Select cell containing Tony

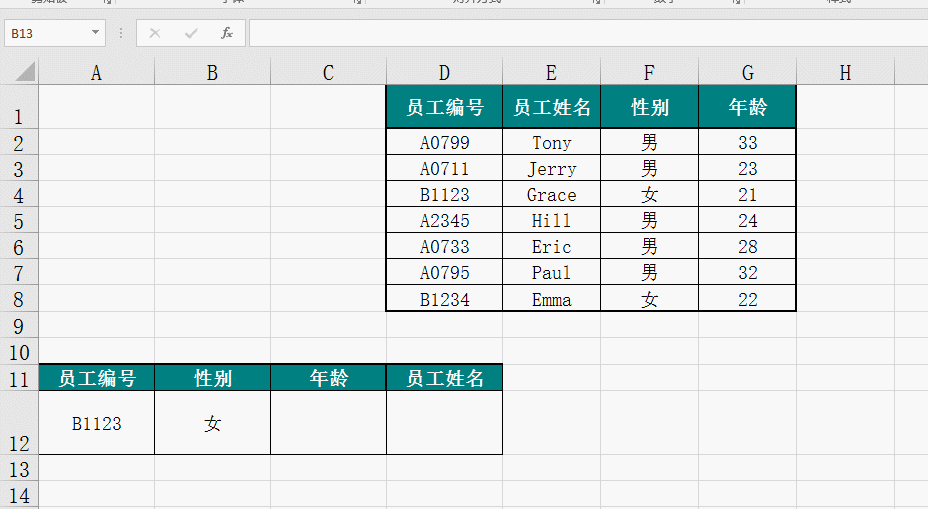point(552,142)
